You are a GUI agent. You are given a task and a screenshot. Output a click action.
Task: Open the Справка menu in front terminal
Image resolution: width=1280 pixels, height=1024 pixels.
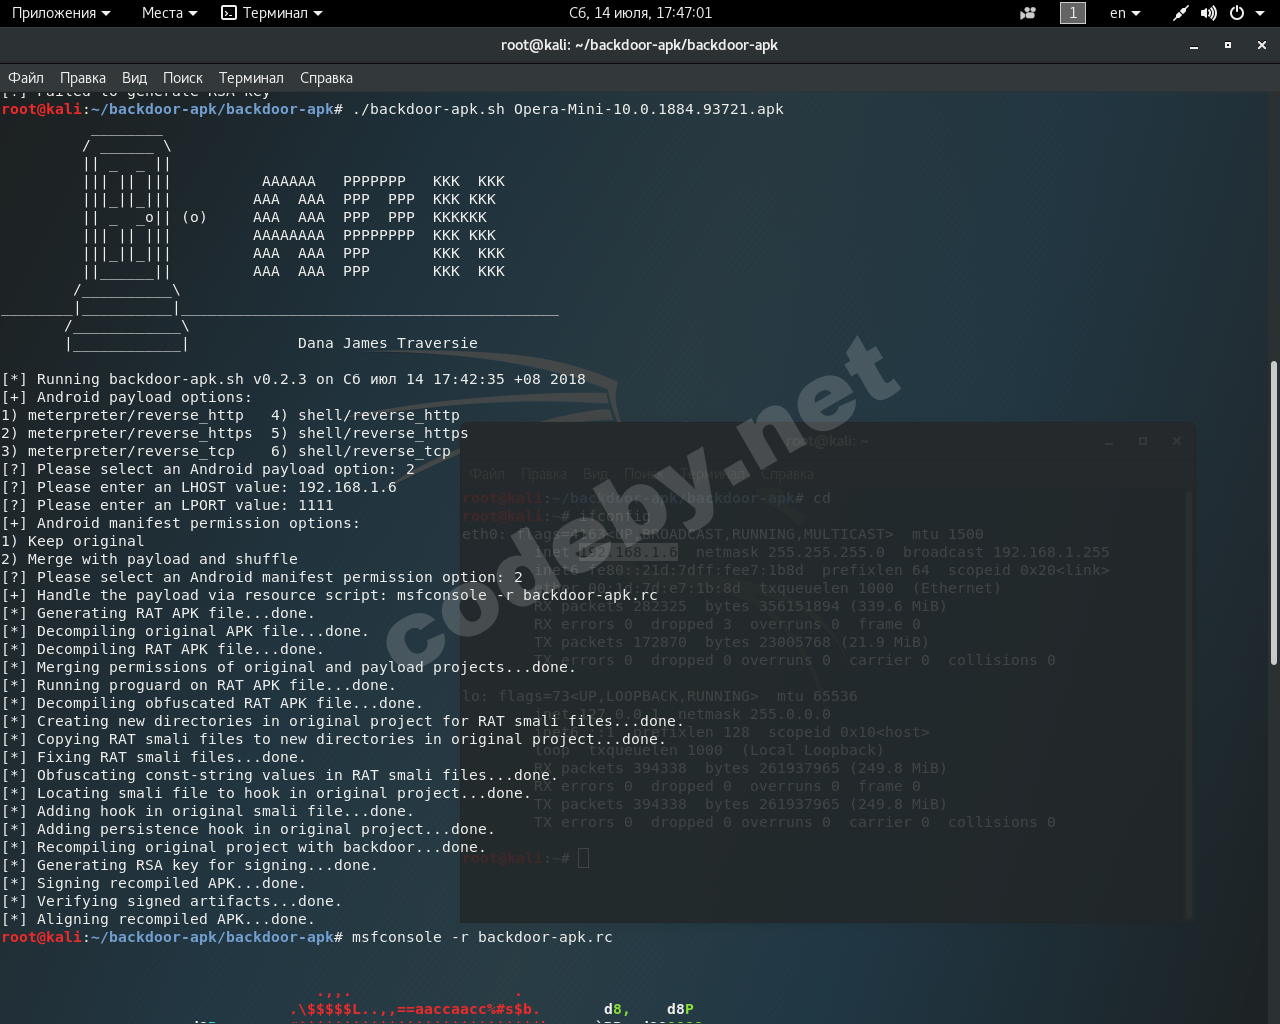point(326,78)
